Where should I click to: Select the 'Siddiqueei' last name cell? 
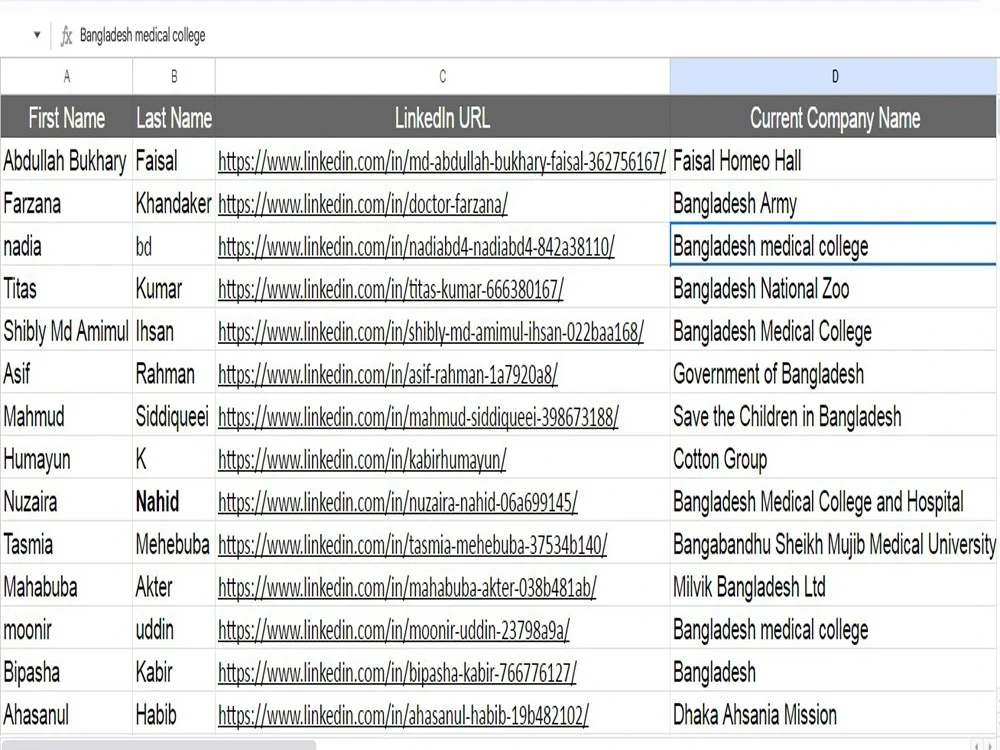173,416
